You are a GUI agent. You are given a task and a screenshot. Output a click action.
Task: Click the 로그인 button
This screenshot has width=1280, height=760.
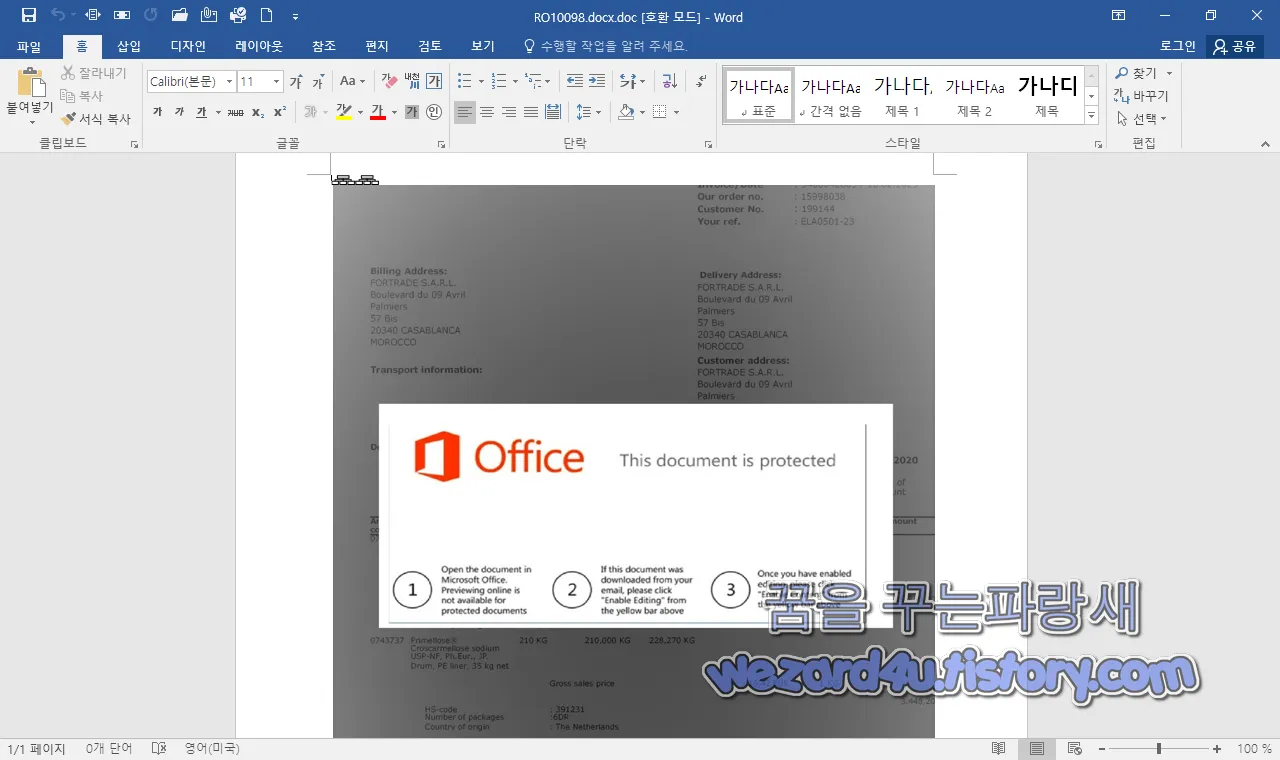(1177, 46)
